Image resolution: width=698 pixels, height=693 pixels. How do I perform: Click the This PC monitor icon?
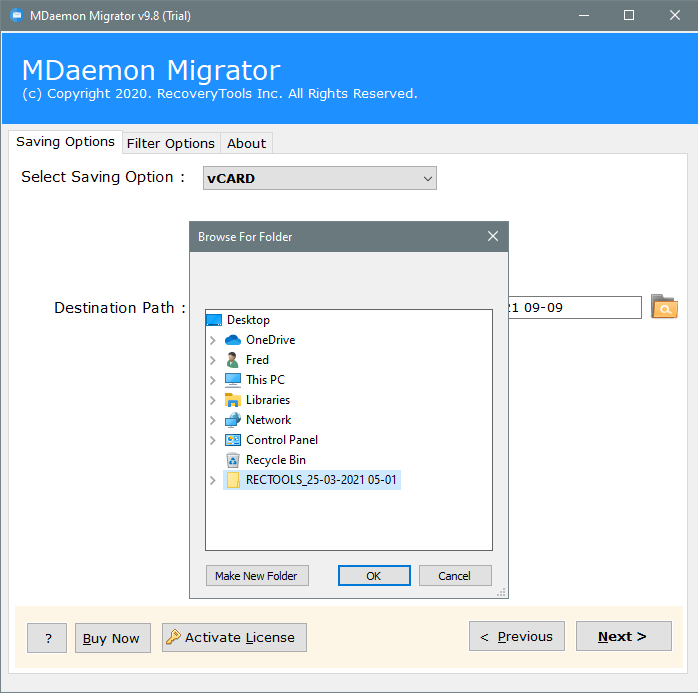click(233, 380)
